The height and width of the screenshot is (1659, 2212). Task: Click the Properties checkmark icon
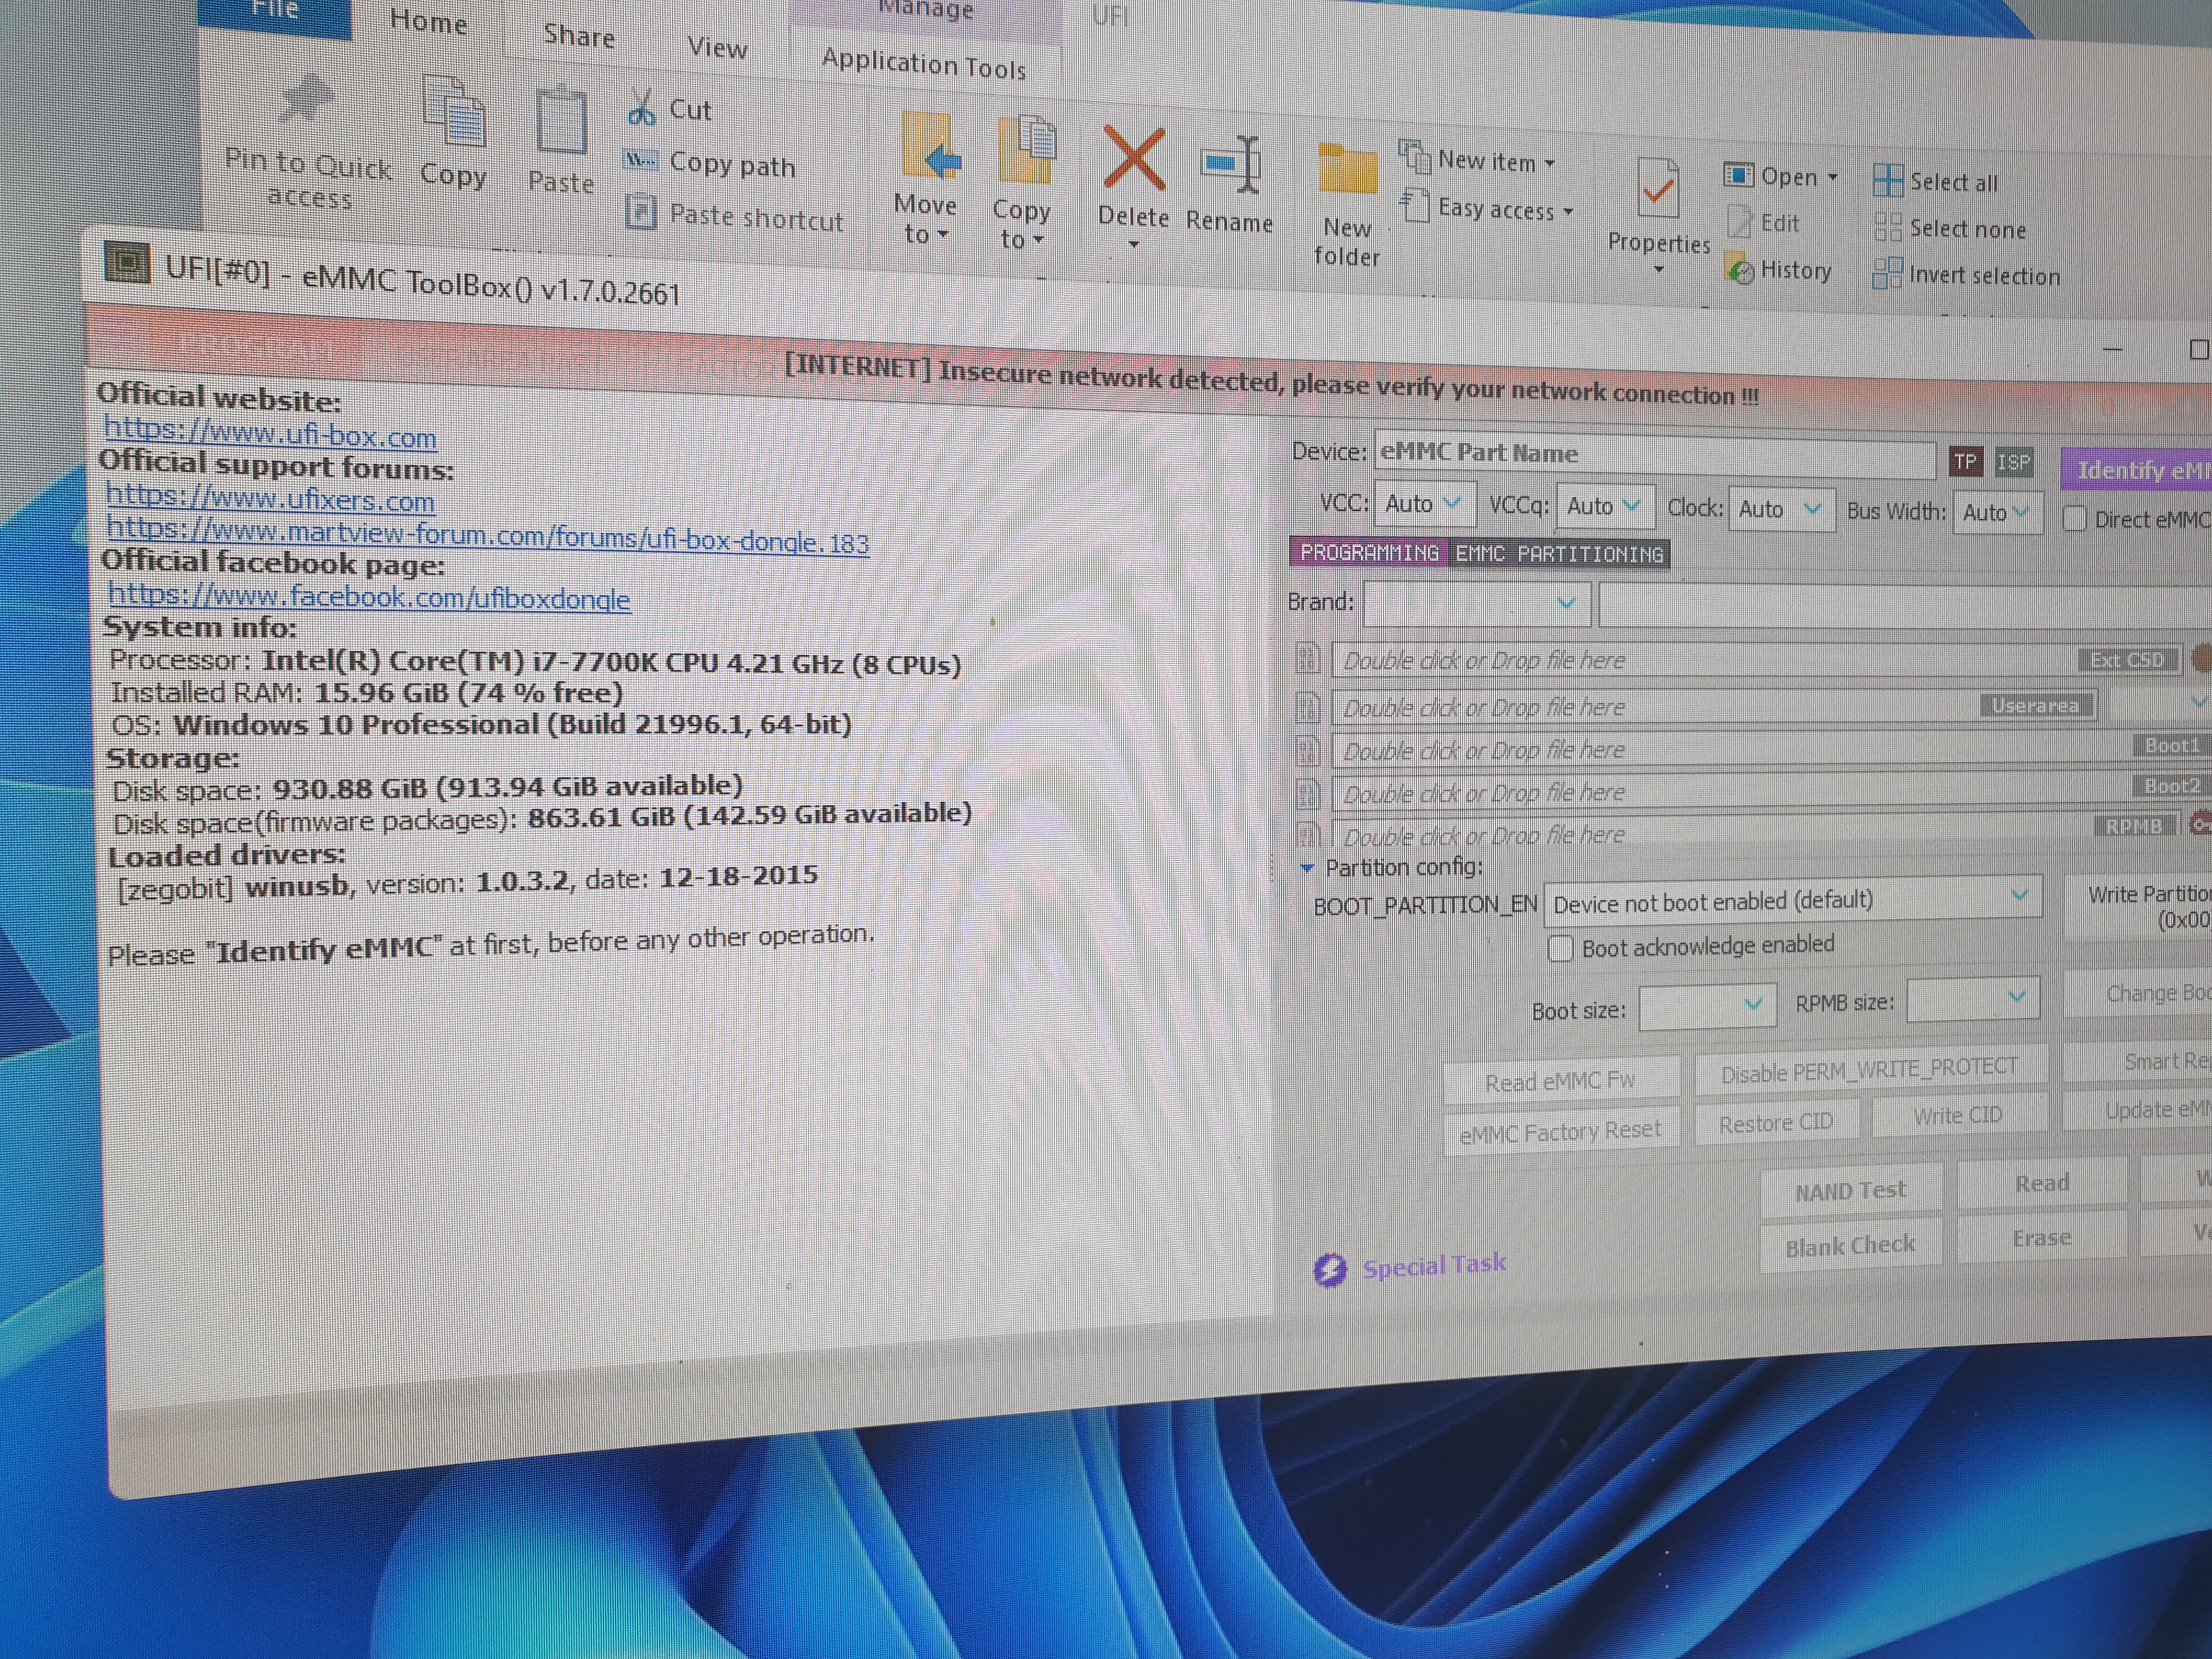[x=1658, y=187]
